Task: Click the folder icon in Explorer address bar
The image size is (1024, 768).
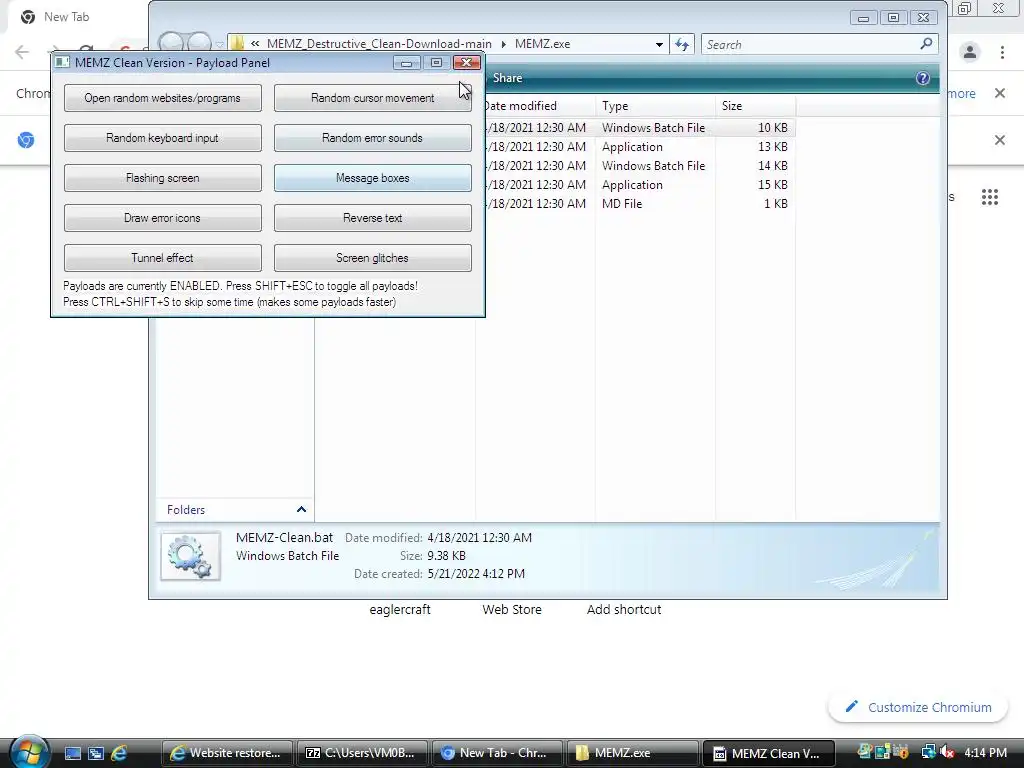Action: (238, 44)
